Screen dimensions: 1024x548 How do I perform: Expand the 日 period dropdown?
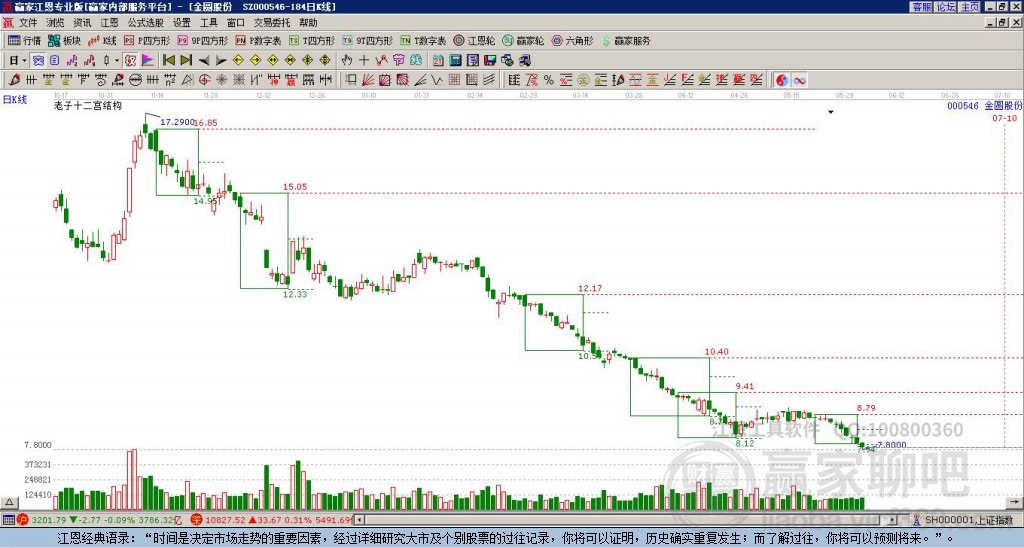(16, 60)
